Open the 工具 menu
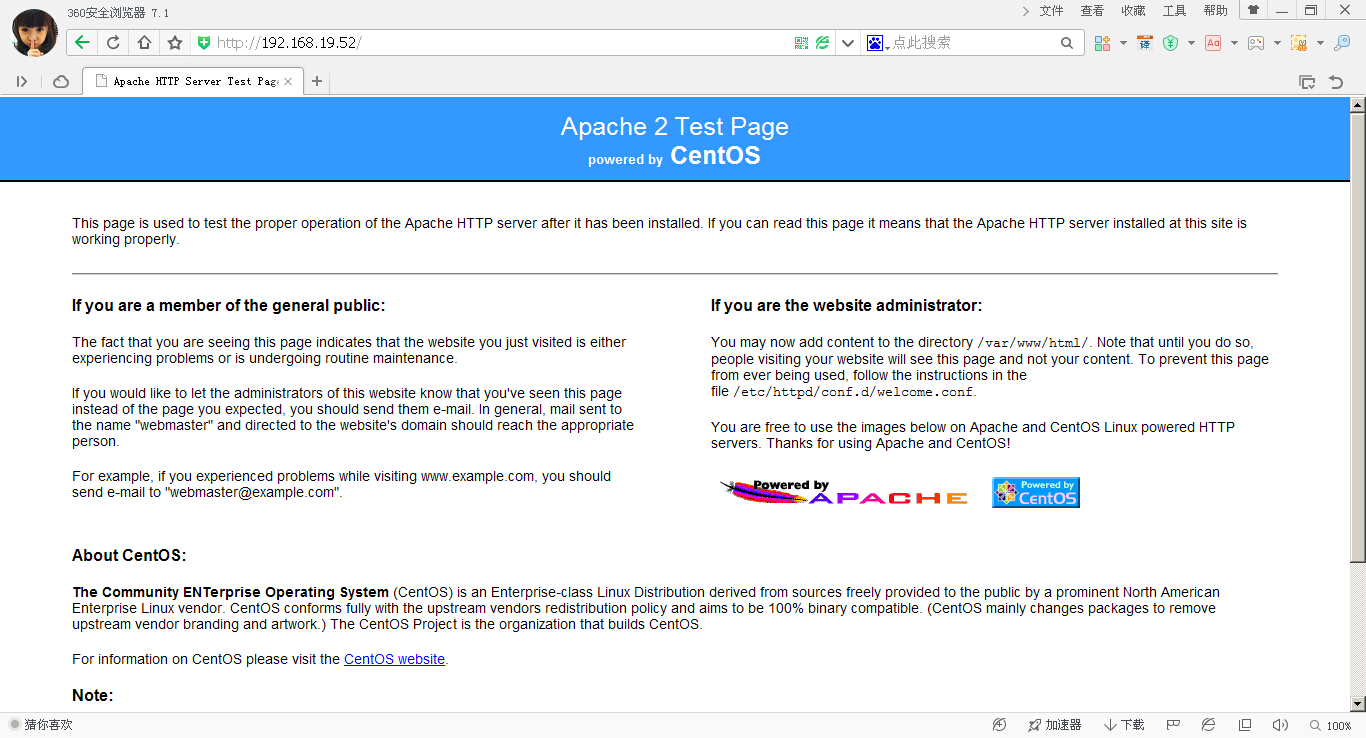 [1174, 11]
